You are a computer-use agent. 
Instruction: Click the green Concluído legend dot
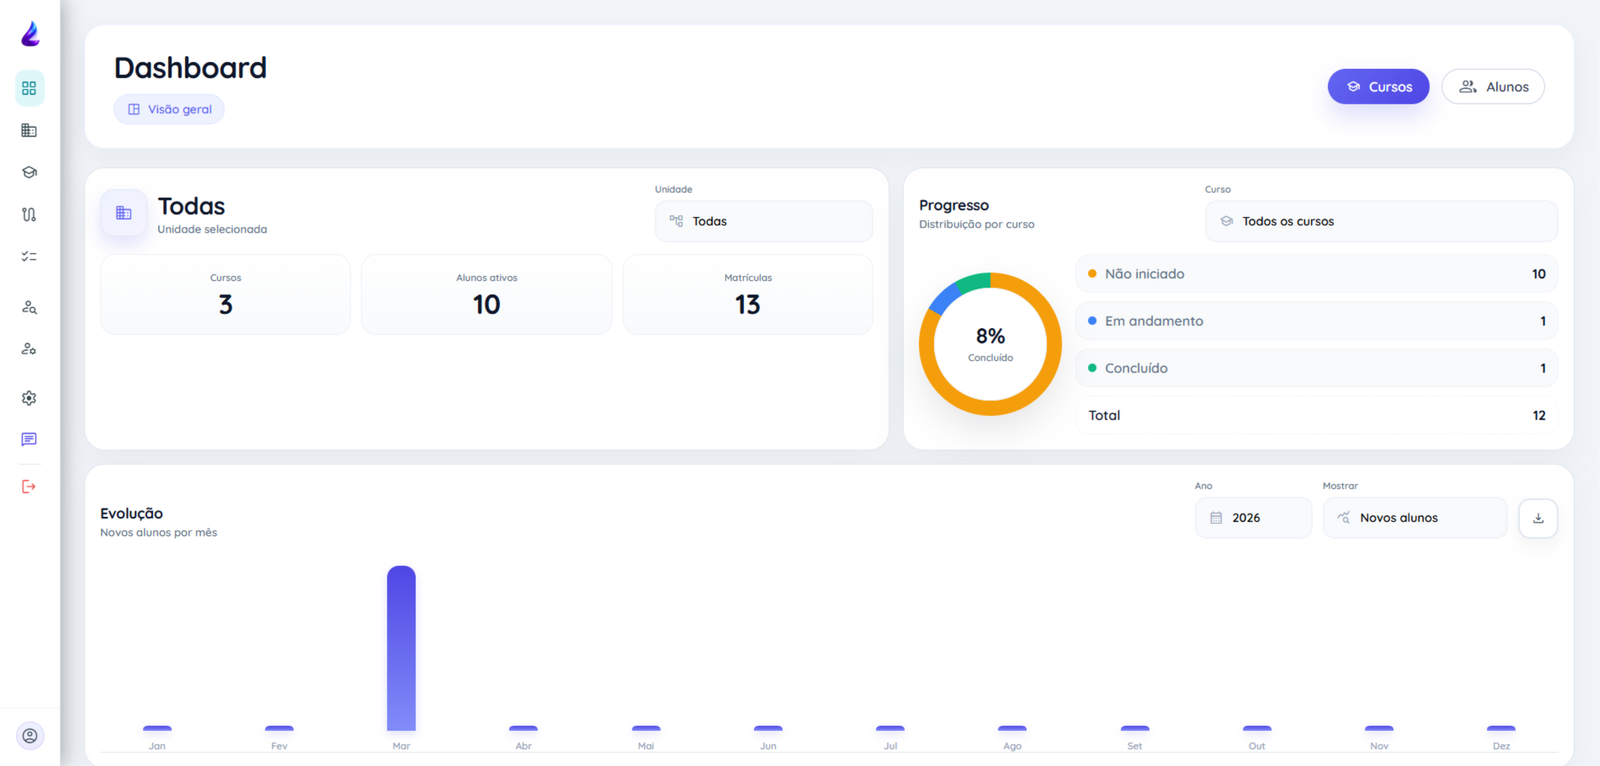[x=1092, y=368]
